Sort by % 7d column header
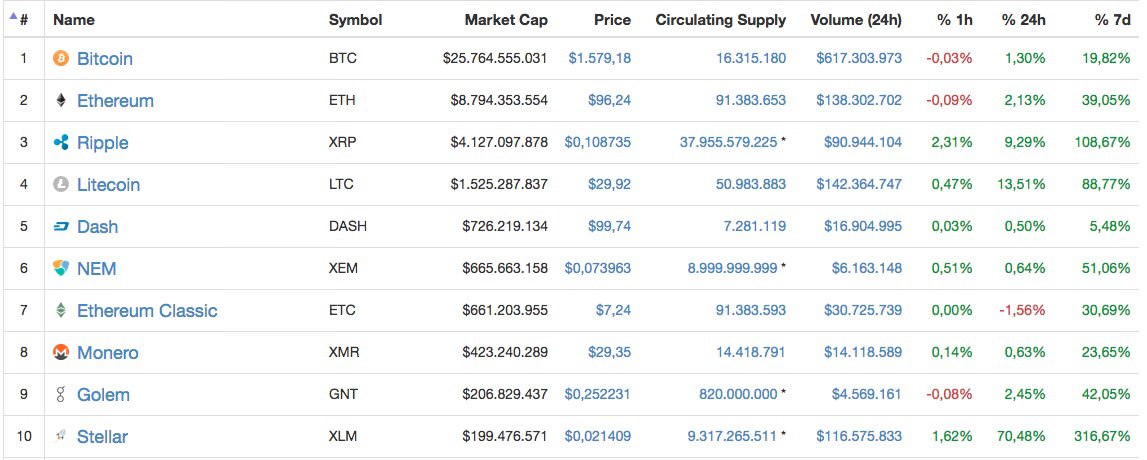 coord(1112,20)
